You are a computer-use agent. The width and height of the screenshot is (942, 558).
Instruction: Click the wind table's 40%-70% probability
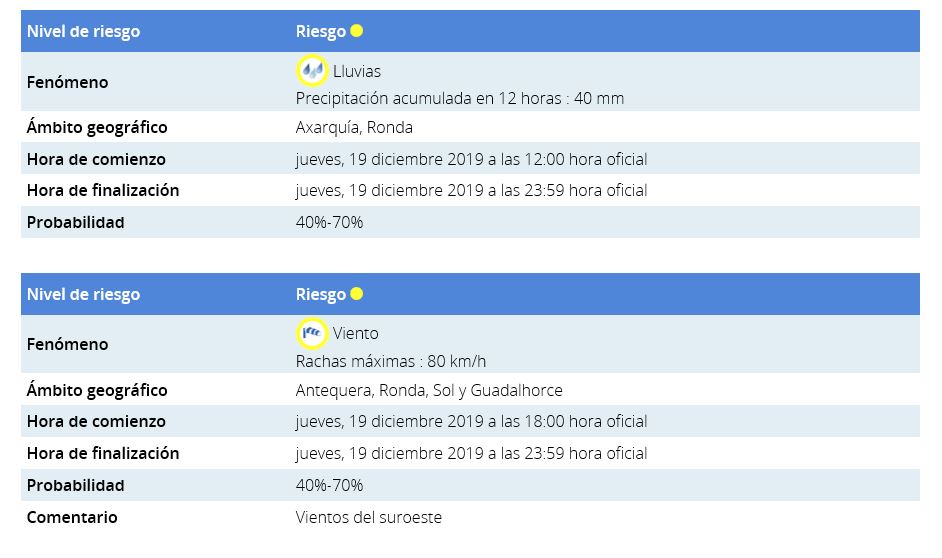pos(329,485)
